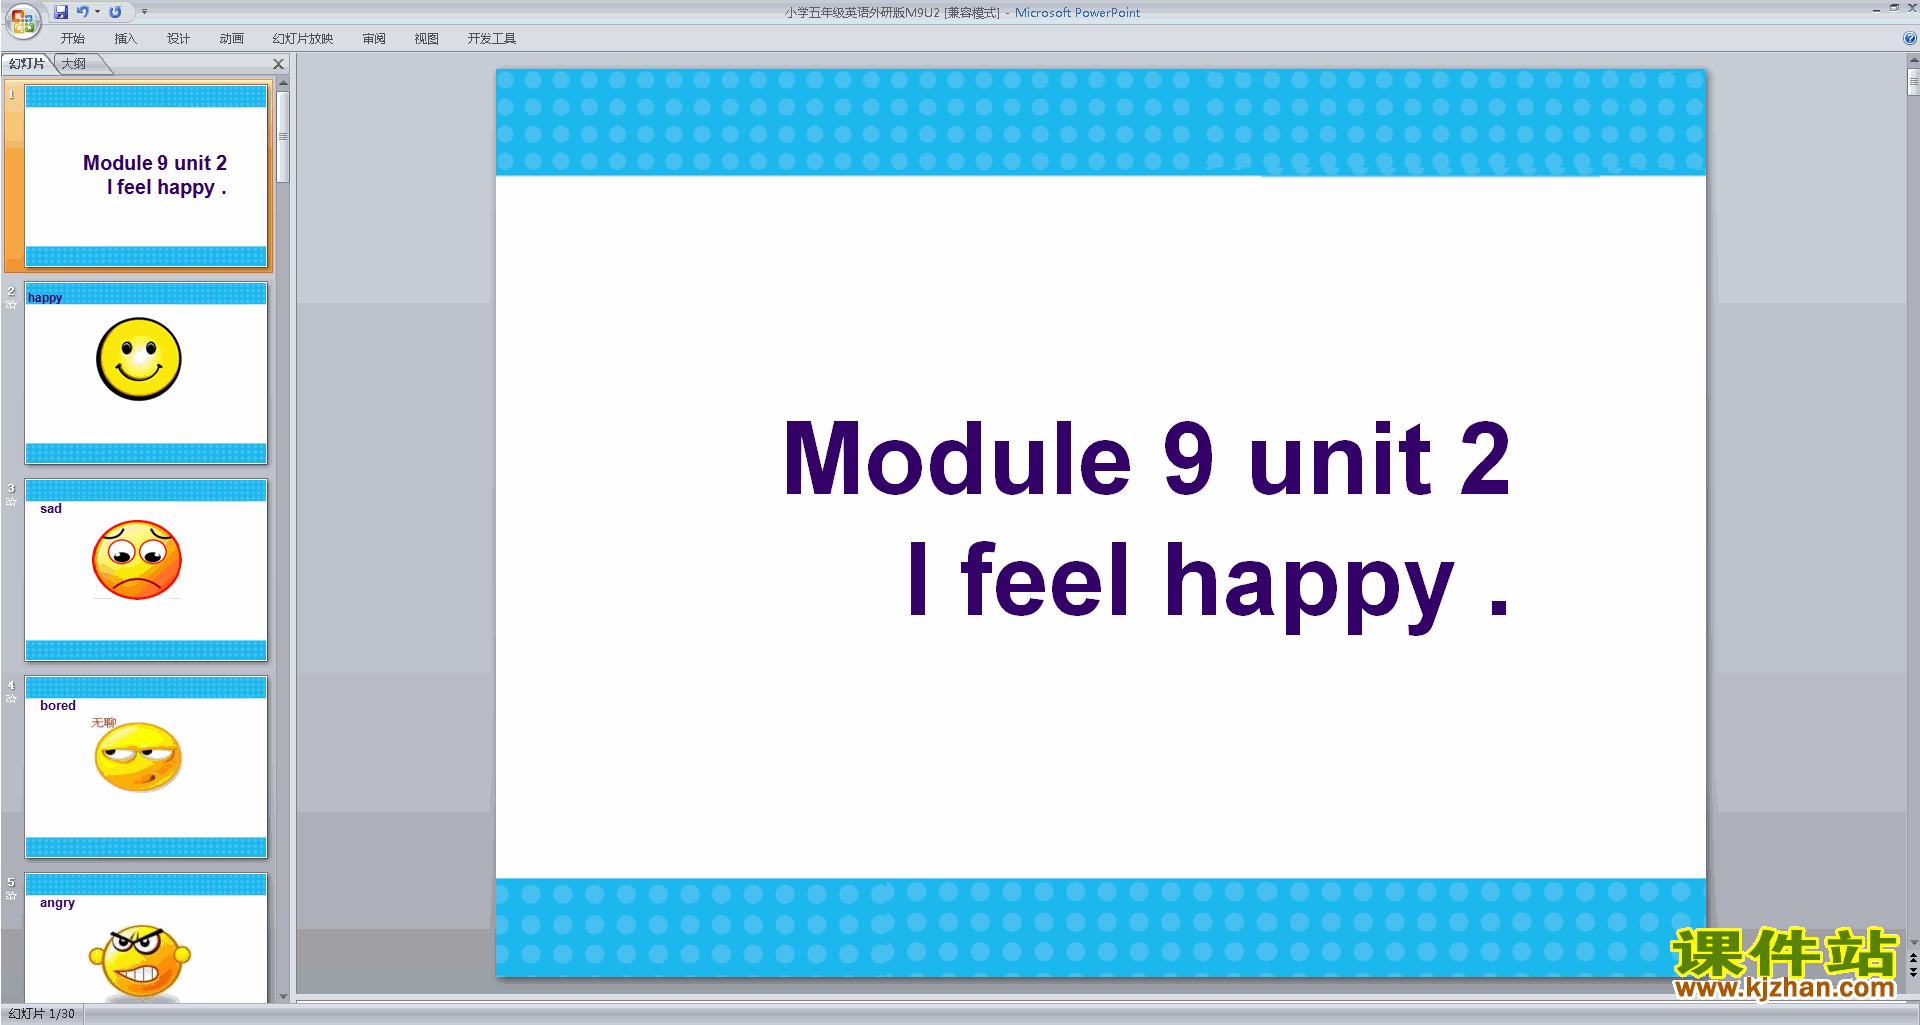Viewport: 1920px width, 1025px height.
Task: Open the 审阅 ribbon tab
Action: pyautogui.click(x=374, y=39)
